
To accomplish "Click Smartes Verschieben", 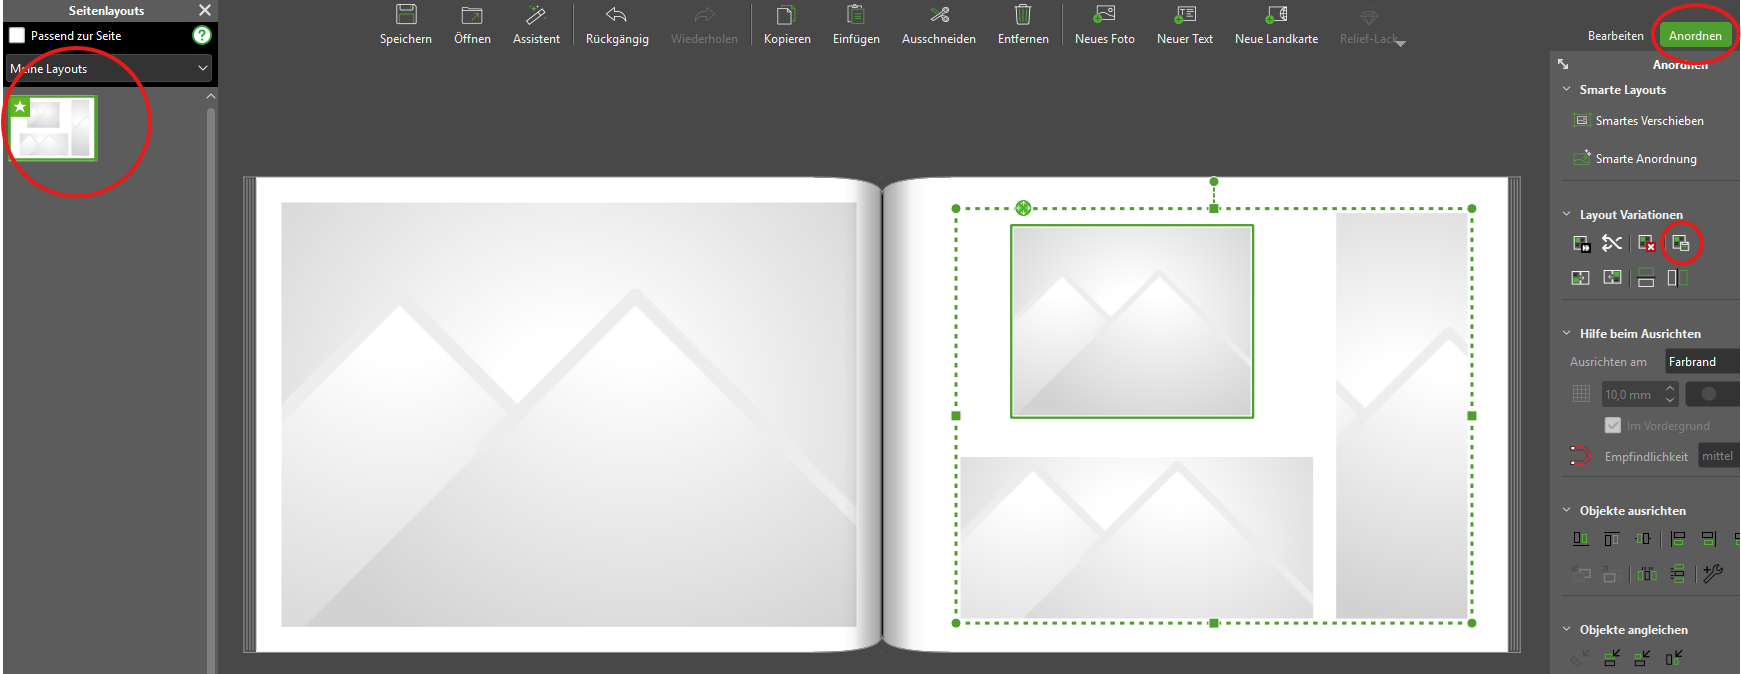I will tap(1649, 121).
